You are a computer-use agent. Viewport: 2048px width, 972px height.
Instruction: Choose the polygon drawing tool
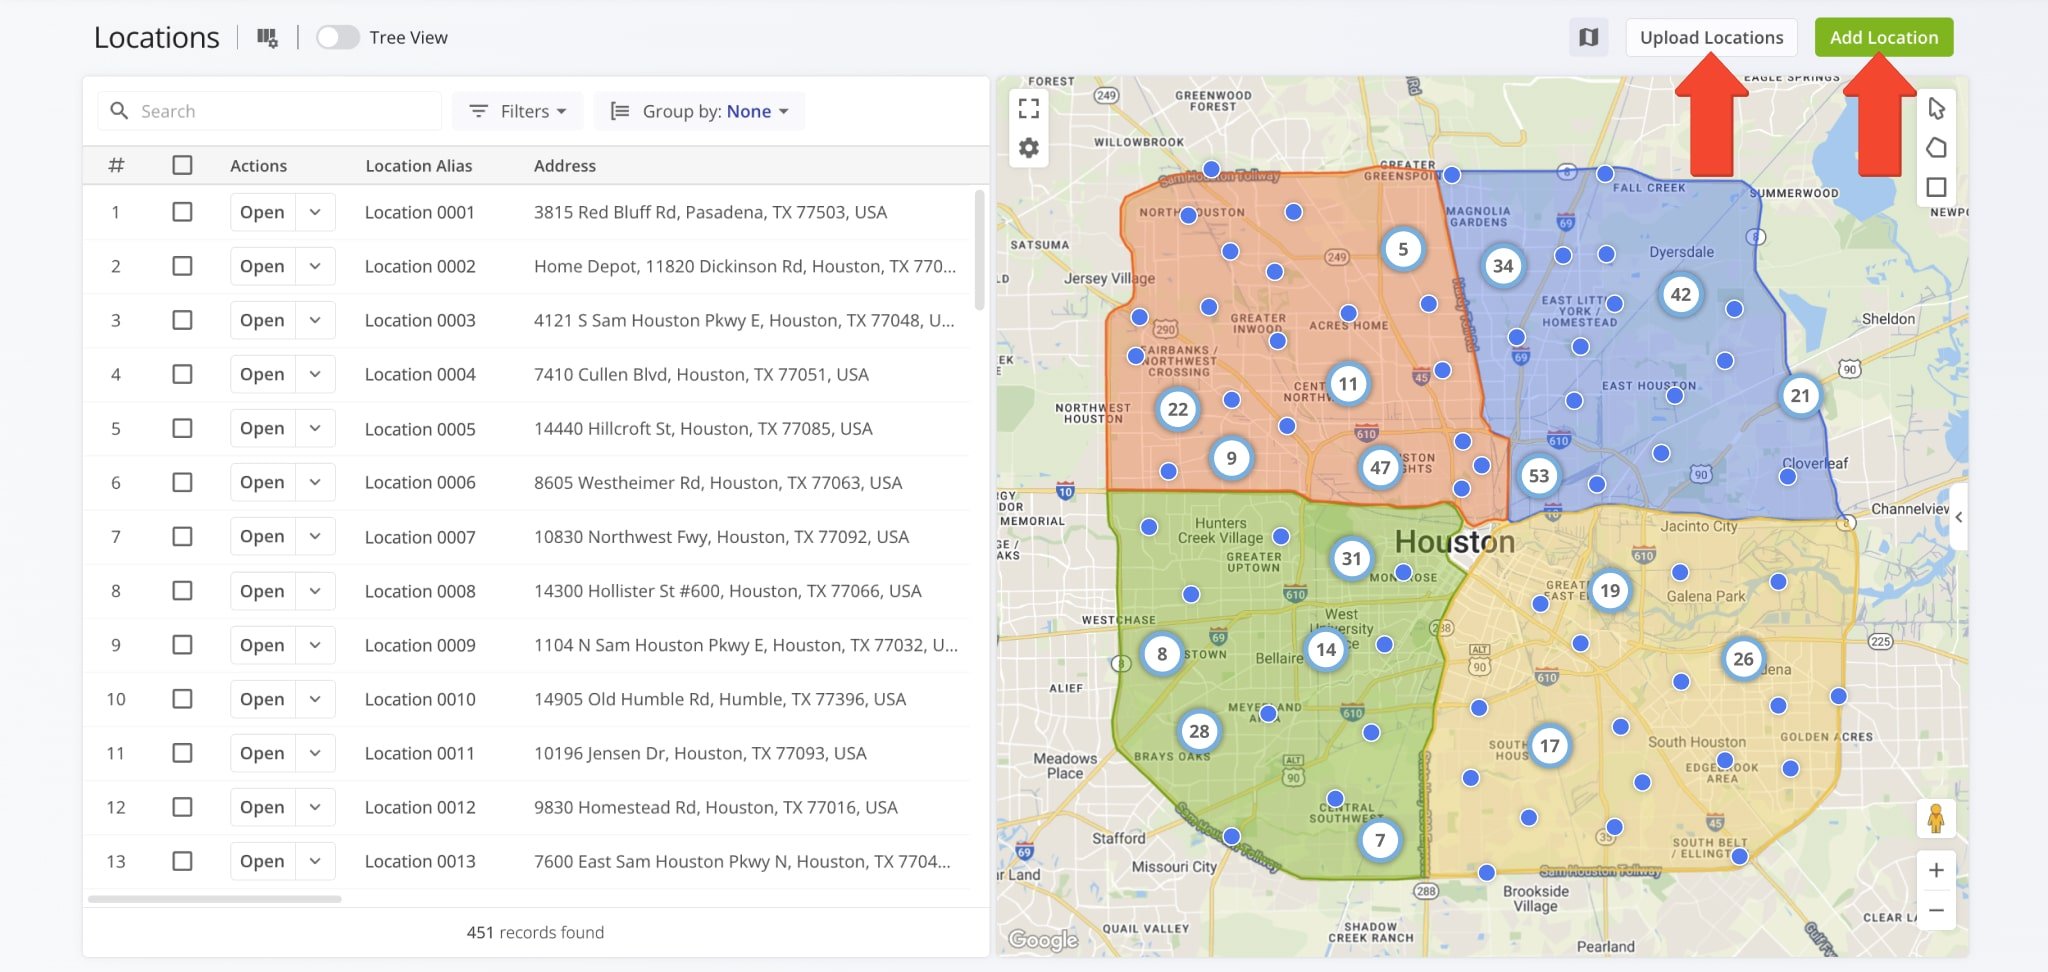1936,148
